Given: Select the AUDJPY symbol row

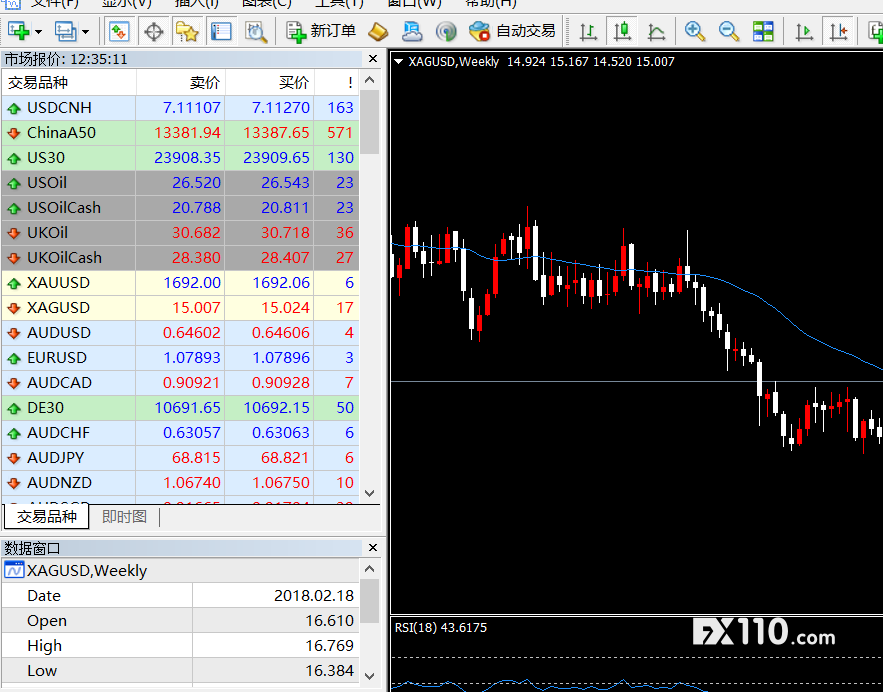Looking at the screenshot, I should point(180,458).
